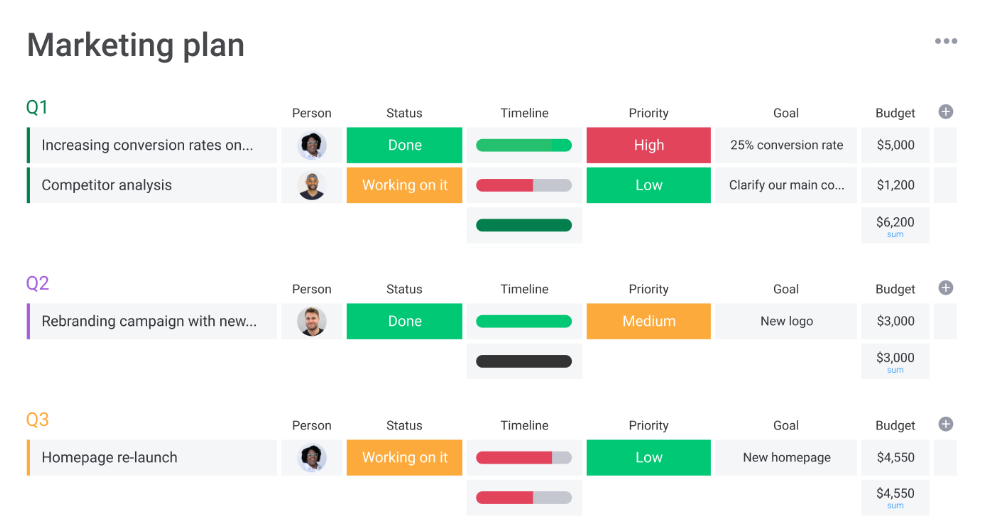Edit the 25% conversion rate goal cell
Screen dimensions: 984x529
786,145
